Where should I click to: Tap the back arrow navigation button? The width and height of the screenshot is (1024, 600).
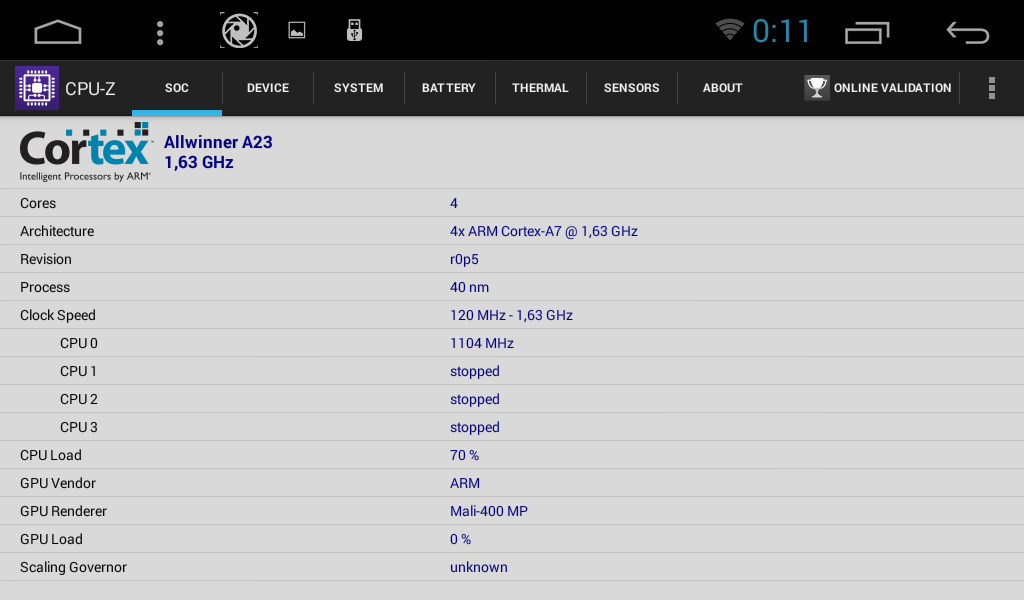[x=968, y=33]
